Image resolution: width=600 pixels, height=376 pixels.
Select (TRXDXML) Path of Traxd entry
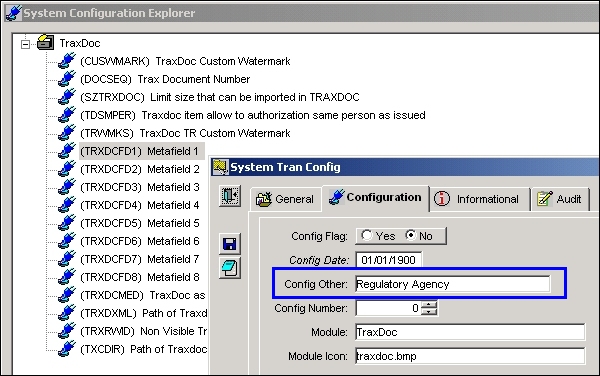(x=143, y=313)
